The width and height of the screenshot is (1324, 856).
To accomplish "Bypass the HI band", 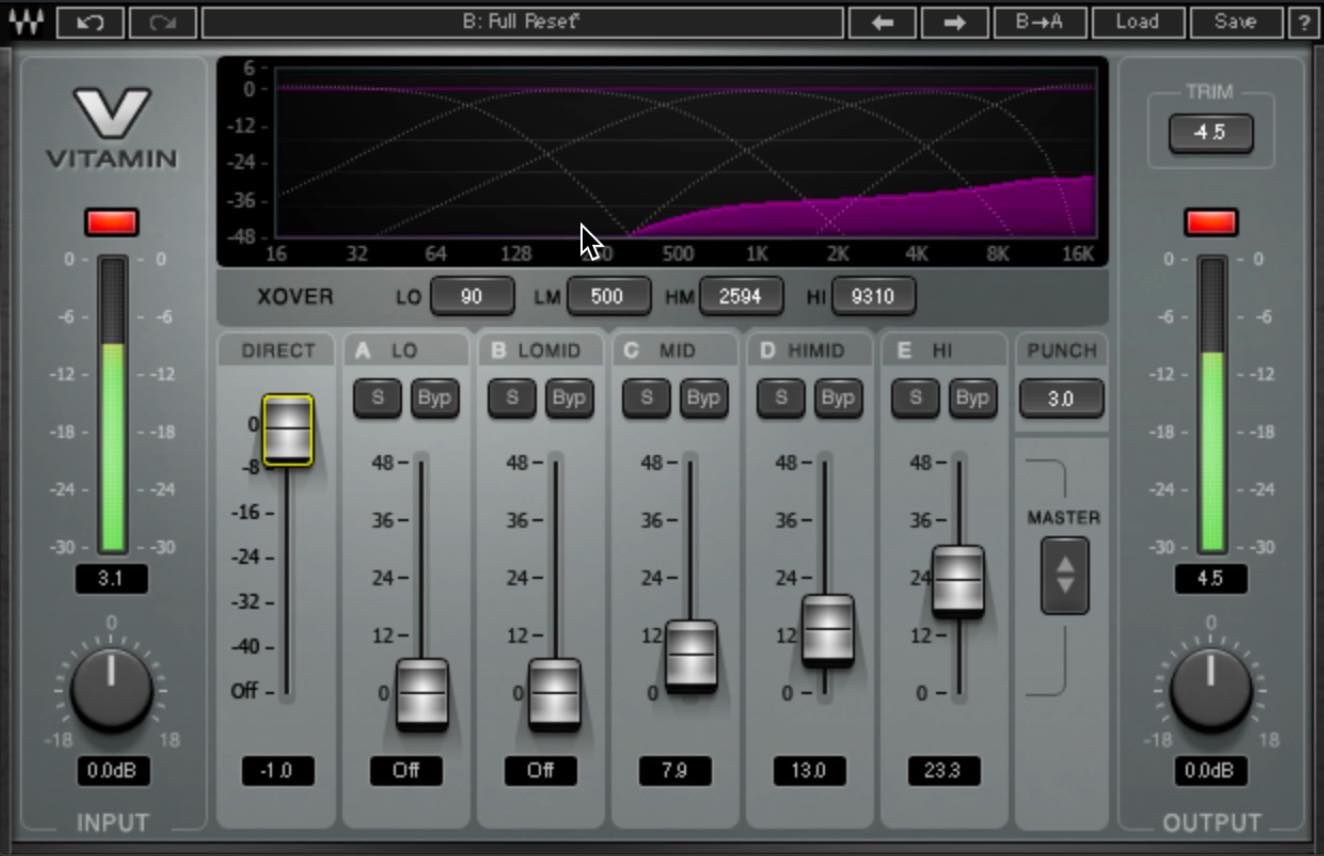I will [x=972, y=398].
